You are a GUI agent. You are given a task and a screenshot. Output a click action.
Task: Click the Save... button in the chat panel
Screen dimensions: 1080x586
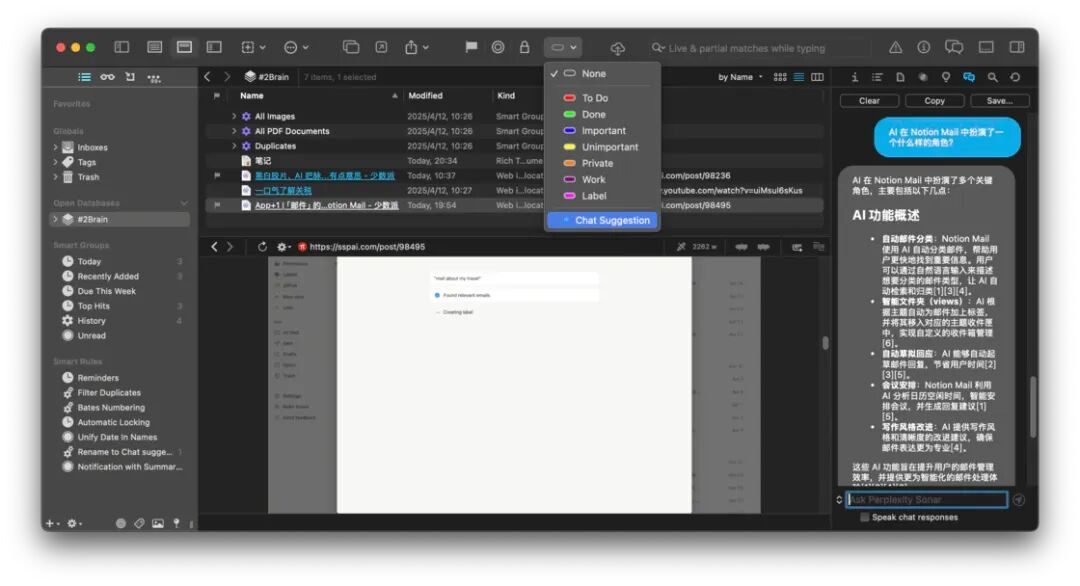(x=999, y=101)
